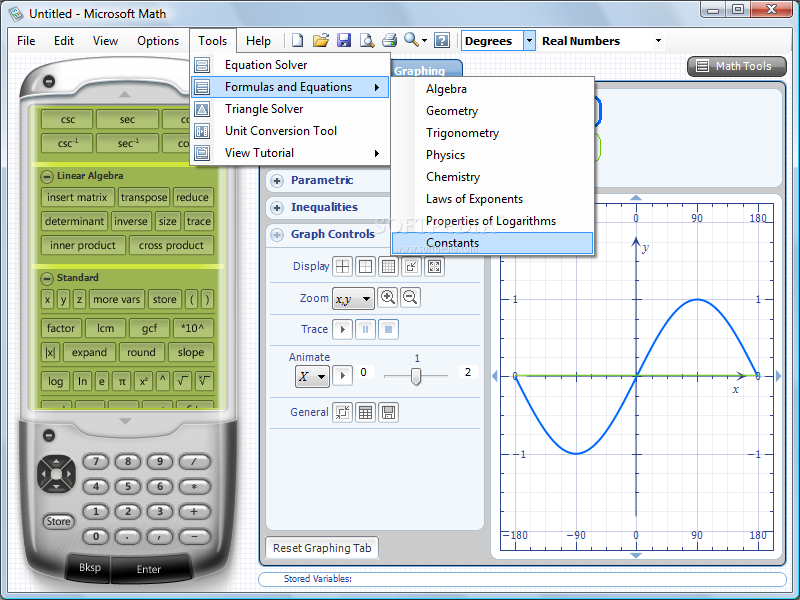Click the pan-left arrow beside the graph
This screenshot has height=600, width=800.
coord(494,376)
